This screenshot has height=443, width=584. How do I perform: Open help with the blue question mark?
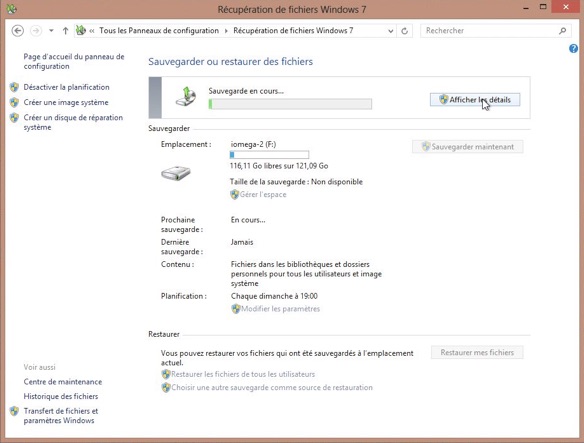point(573,48)
